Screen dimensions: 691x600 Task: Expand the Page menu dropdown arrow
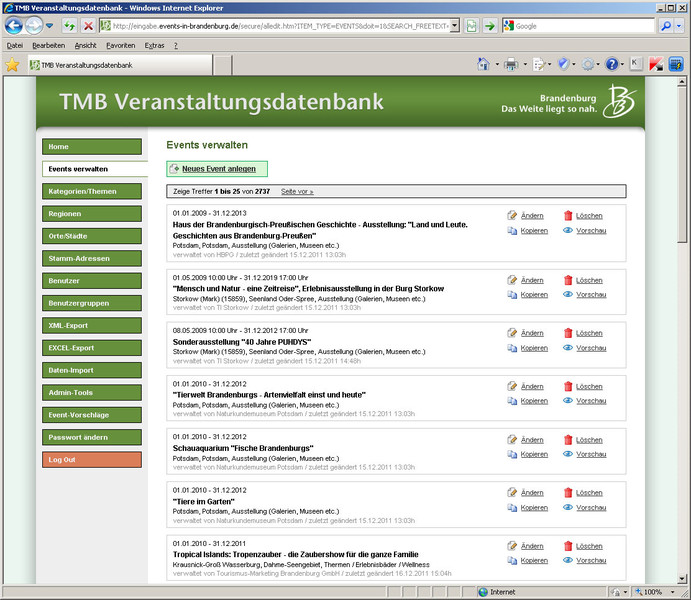click(549, 64)
